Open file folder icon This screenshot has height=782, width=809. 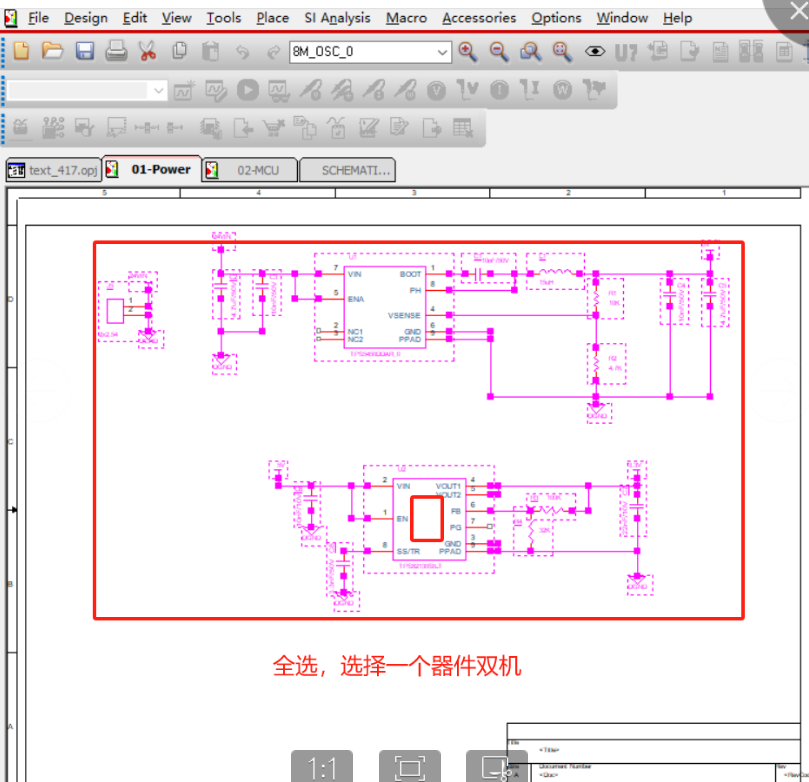(x=53, y=51)
